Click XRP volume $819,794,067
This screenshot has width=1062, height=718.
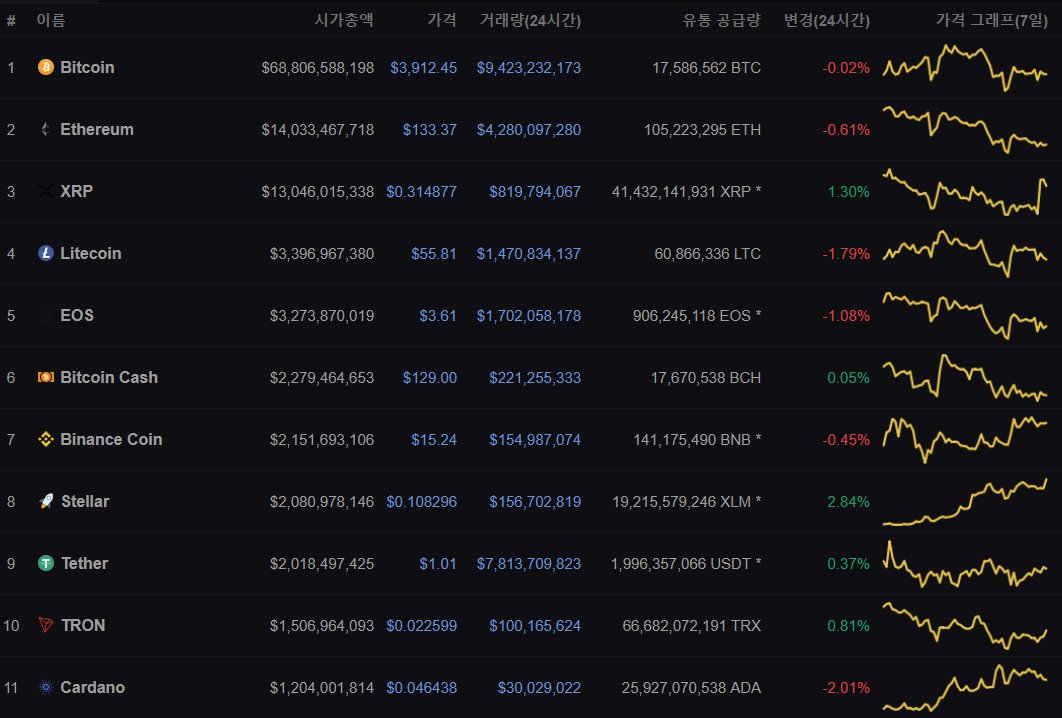tap(535, 192)
